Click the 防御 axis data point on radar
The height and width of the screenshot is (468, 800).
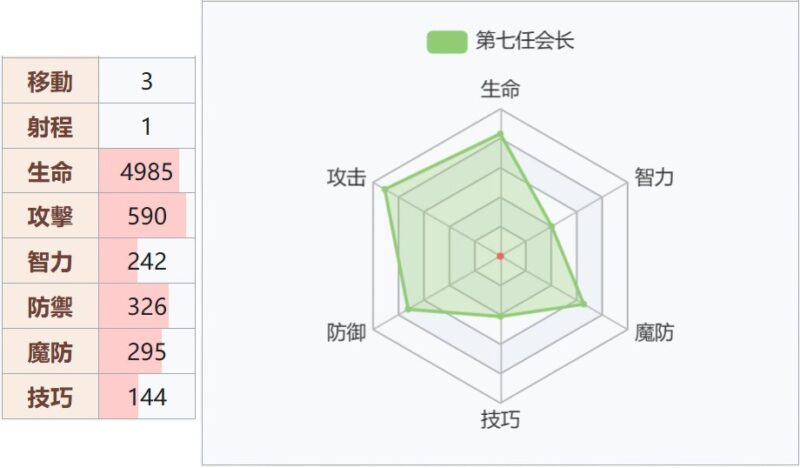coord(408,309)
